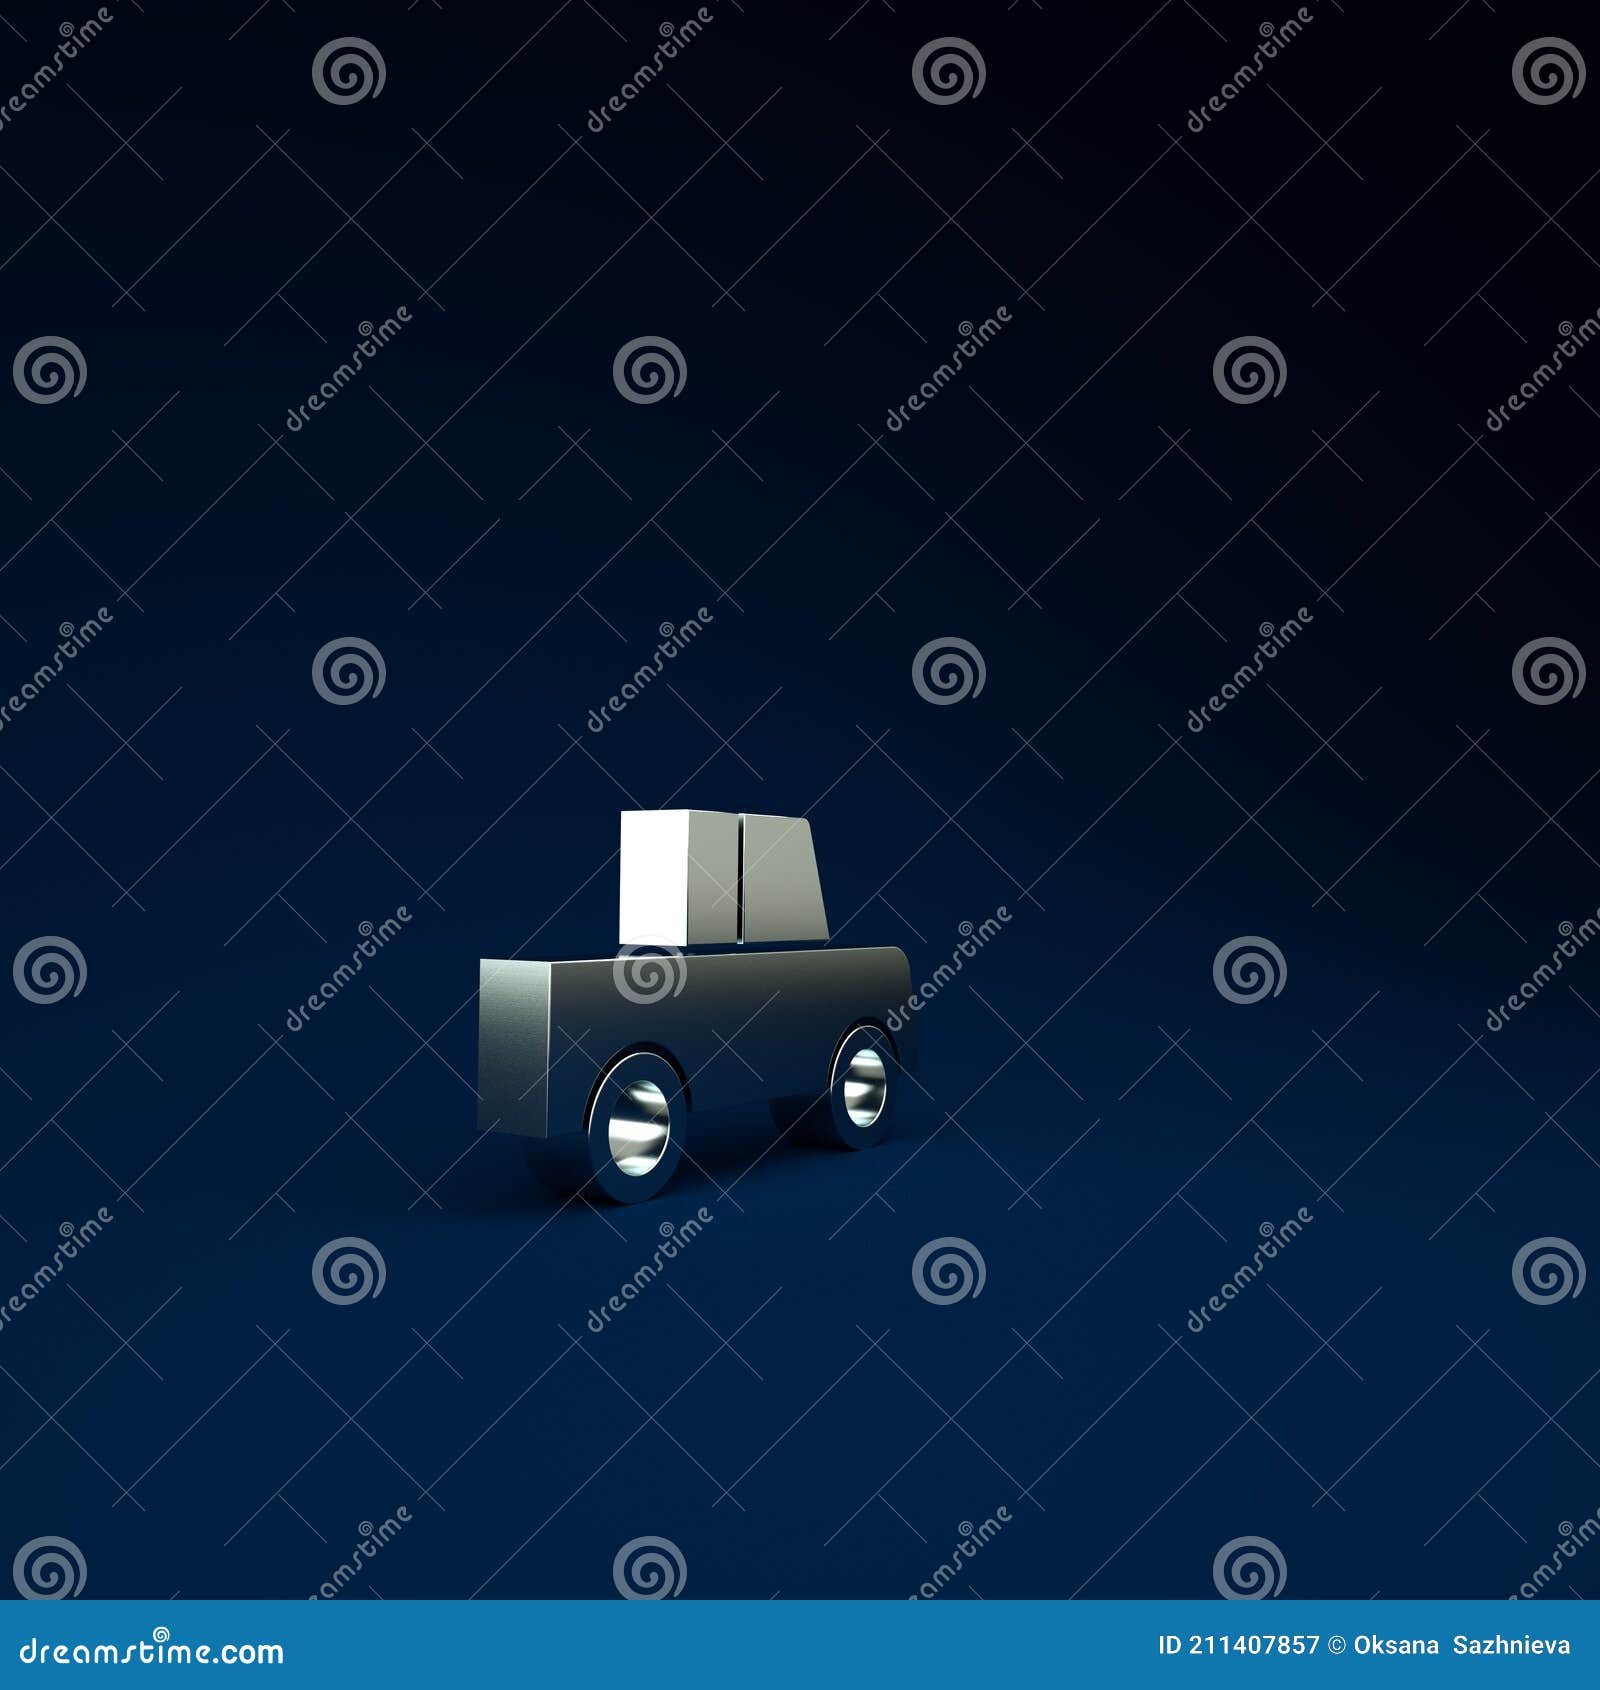Select the photographer name Oksana Sazhnieva
Screen dimensions: 1600x1690
pyautogui.click(x=1460, y=1645)
